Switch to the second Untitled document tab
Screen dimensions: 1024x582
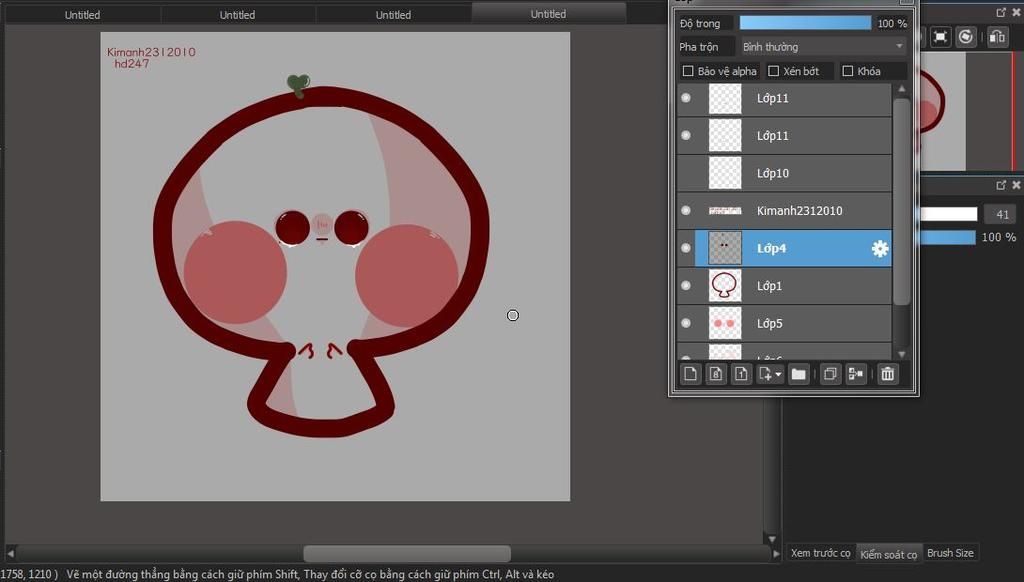tap(237, 14)
